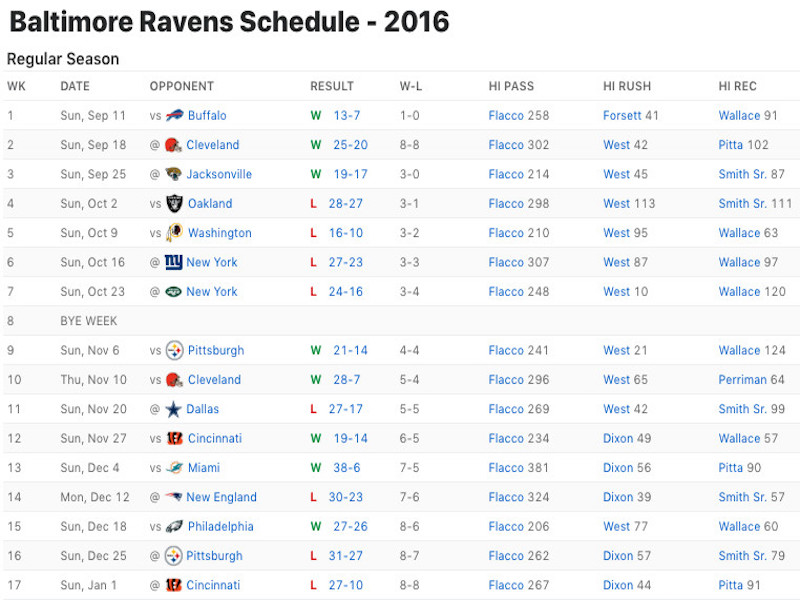This screenshot has height=600, width=800.
Task: Open the 27-10 game result link
Action: 345,585
